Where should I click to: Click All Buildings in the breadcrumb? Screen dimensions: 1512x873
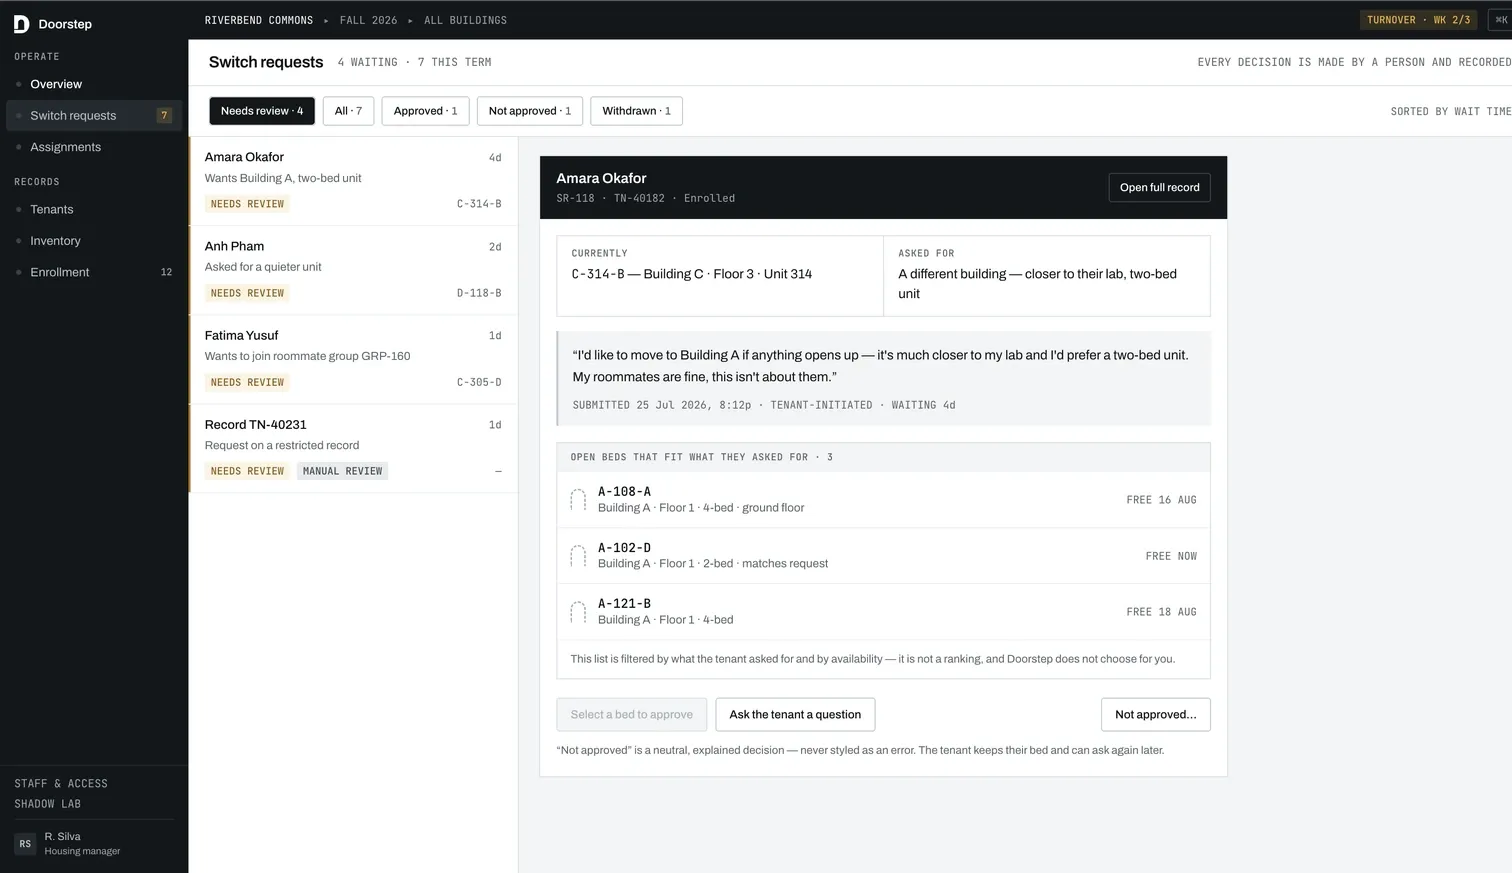(465, 20)
